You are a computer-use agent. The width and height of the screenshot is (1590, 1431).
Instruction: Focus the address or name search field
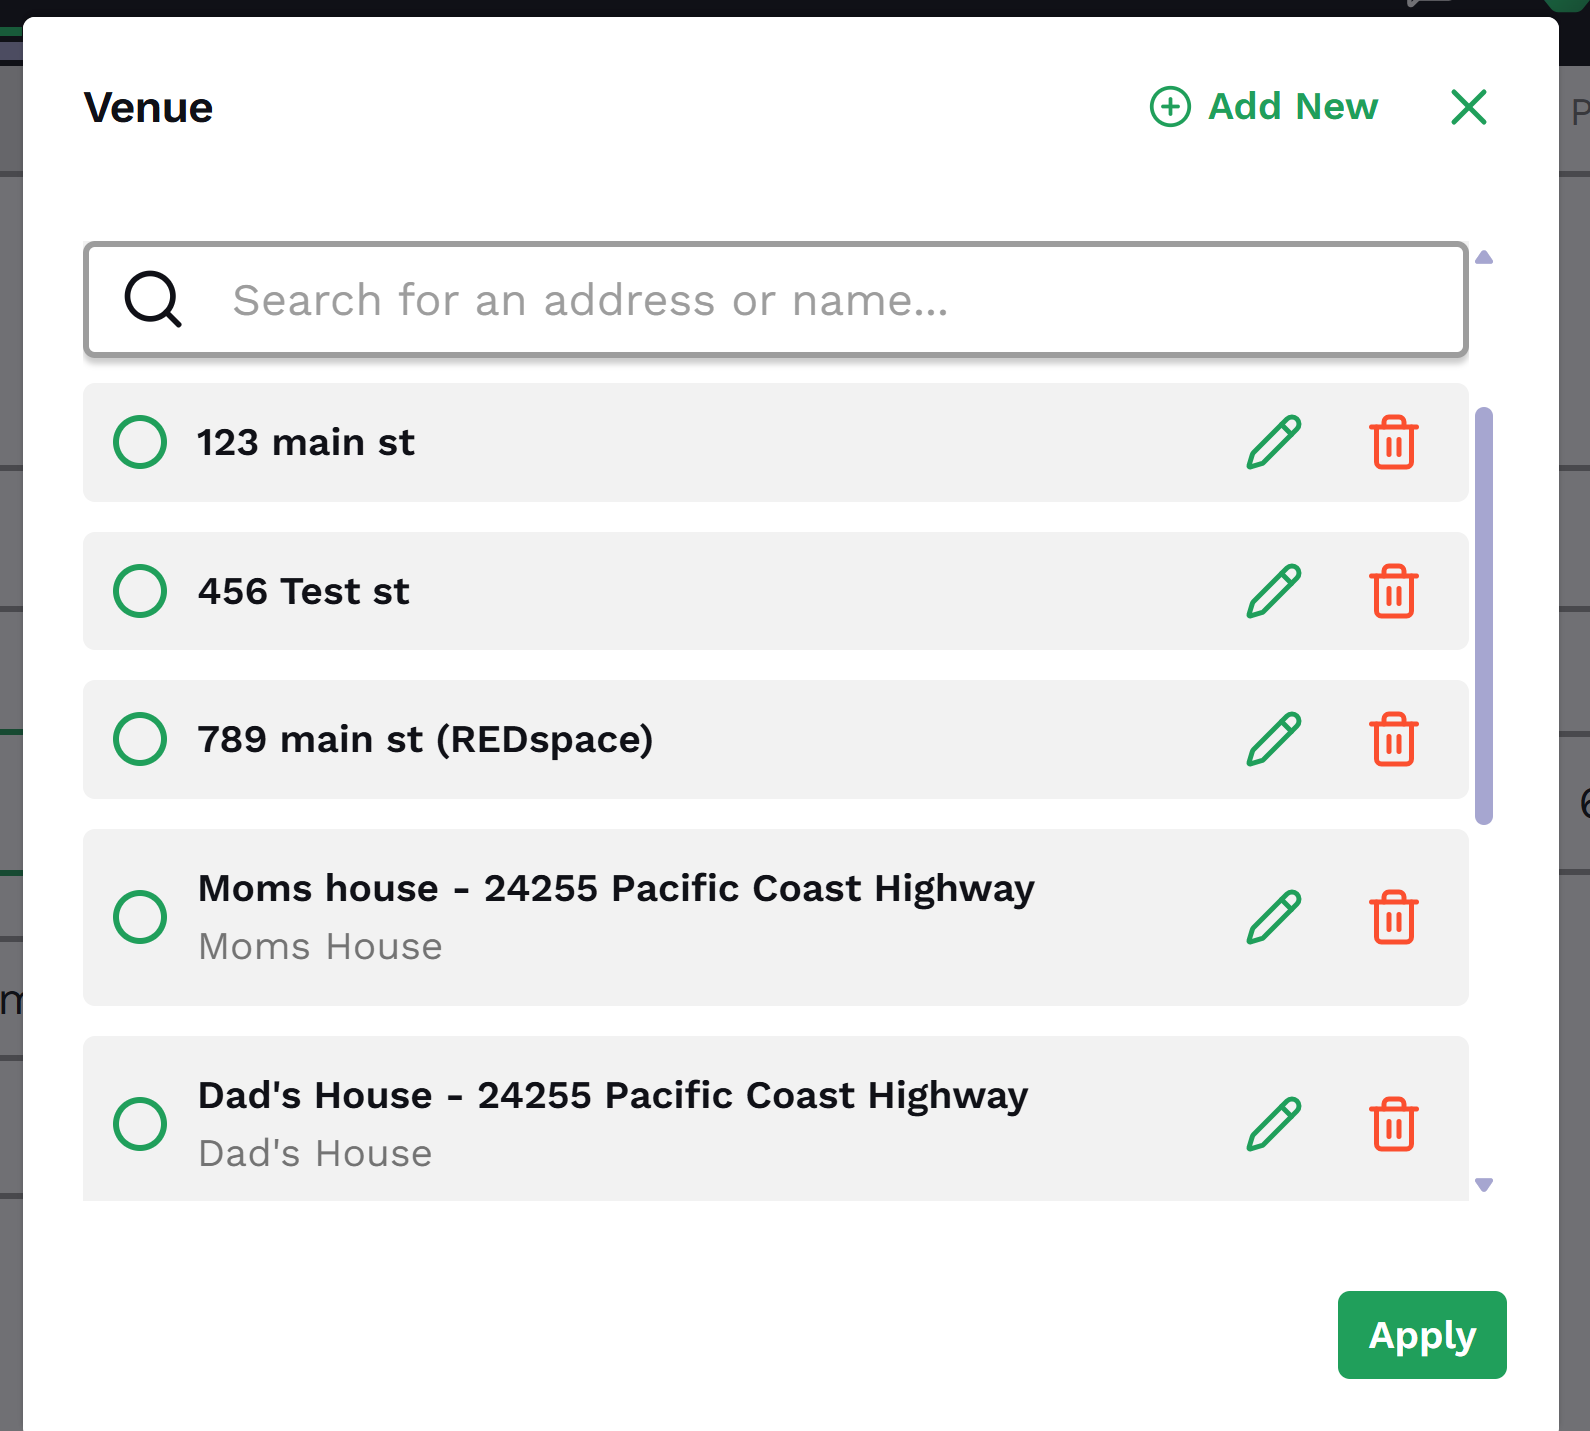(x=776, y=299)
